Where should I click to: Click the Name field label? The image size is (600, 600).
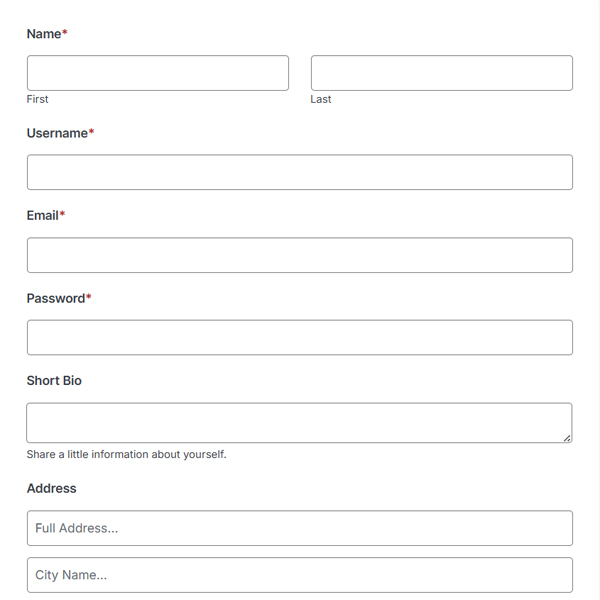(x=44, y=34)
